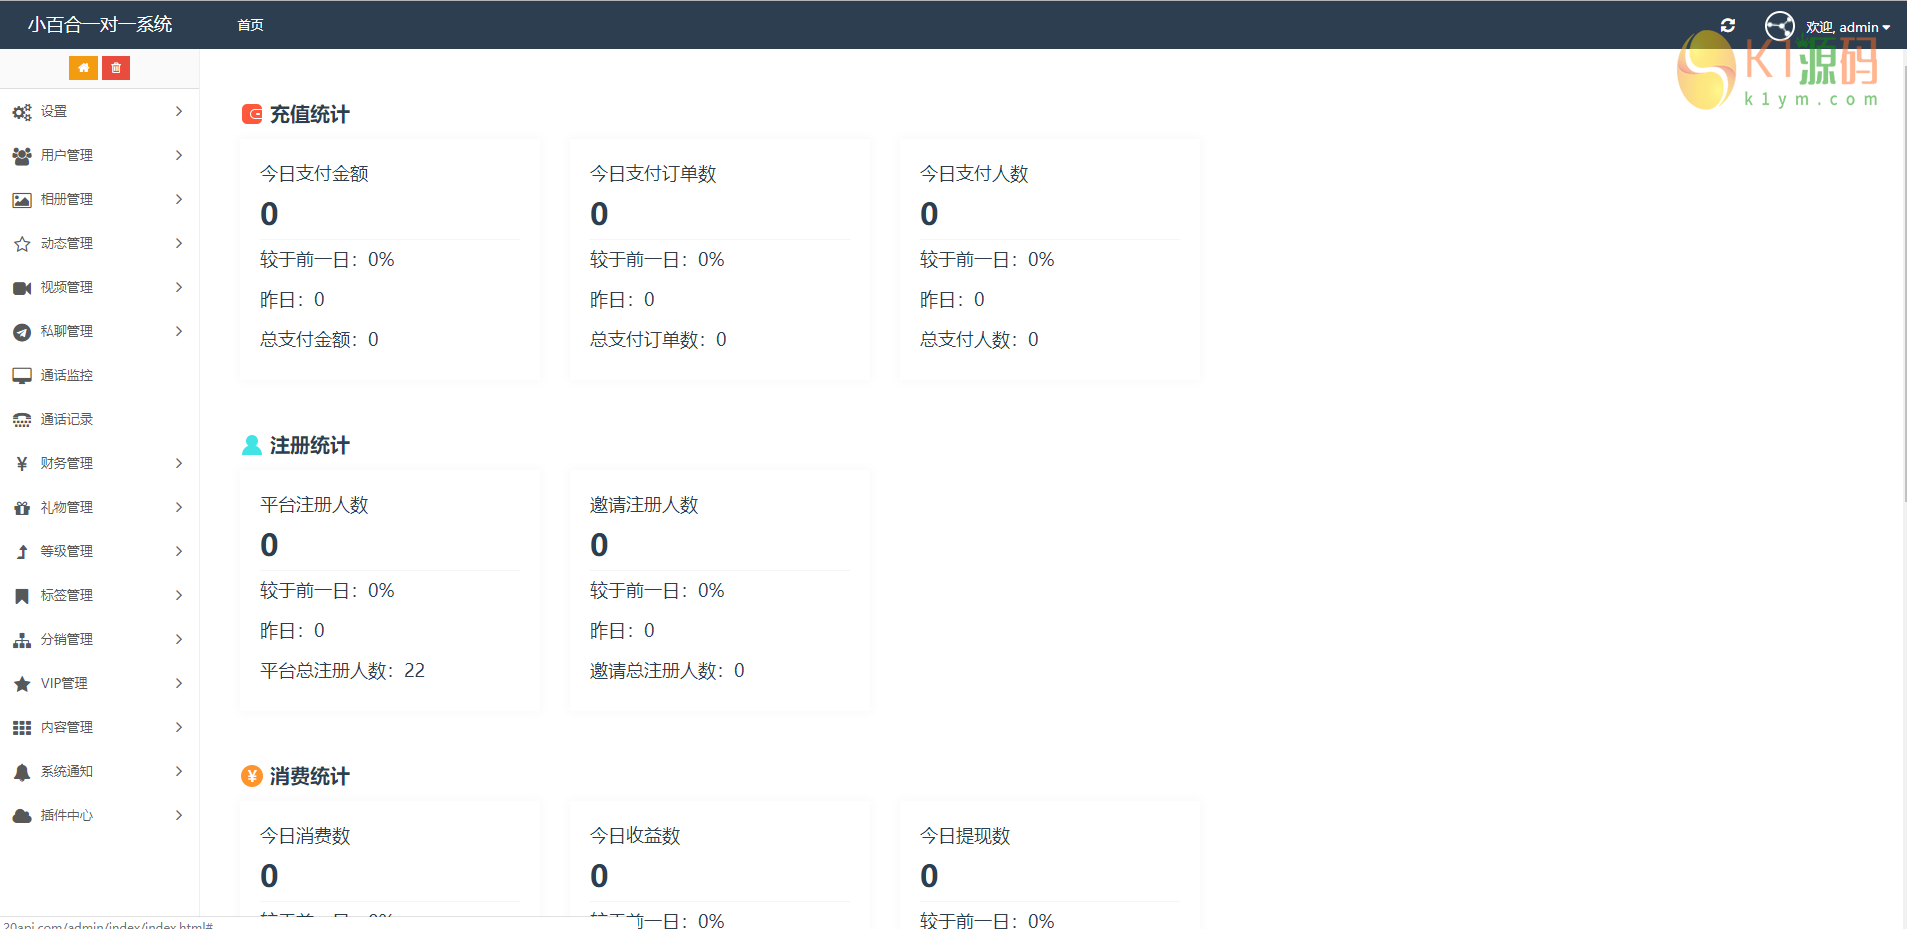The width and height of the screenshot is (1907, 929).
Task: Click the star outline icon beside 动态管理
Action: [22, 244]
